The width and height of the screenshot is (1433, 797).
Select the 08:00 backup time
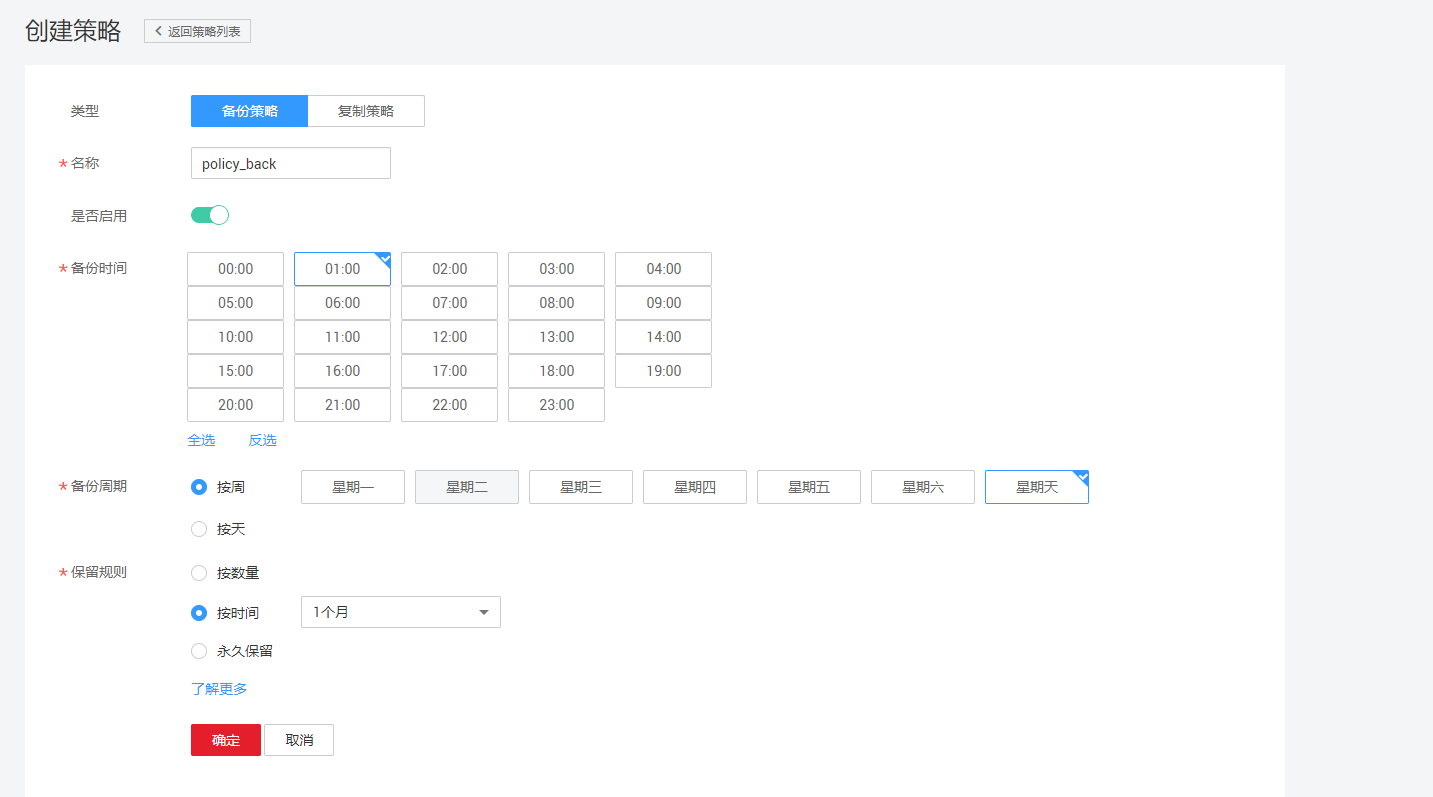(x=556, y=303)
